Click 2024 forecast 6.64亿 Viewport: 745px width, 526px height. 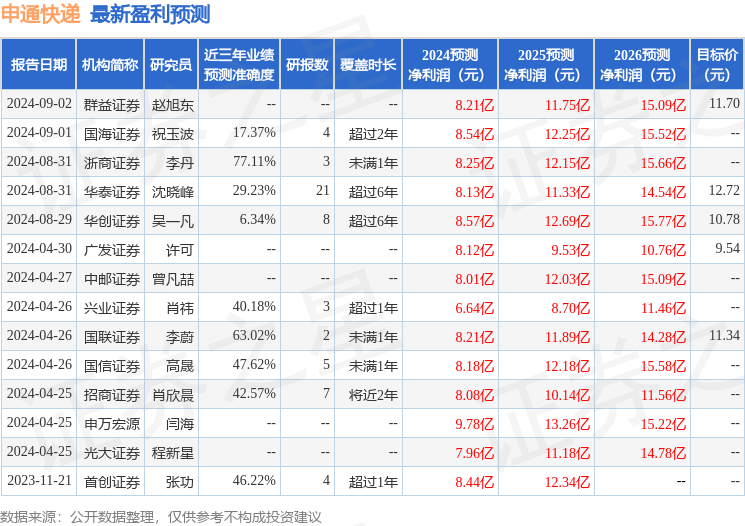(475, 308)
